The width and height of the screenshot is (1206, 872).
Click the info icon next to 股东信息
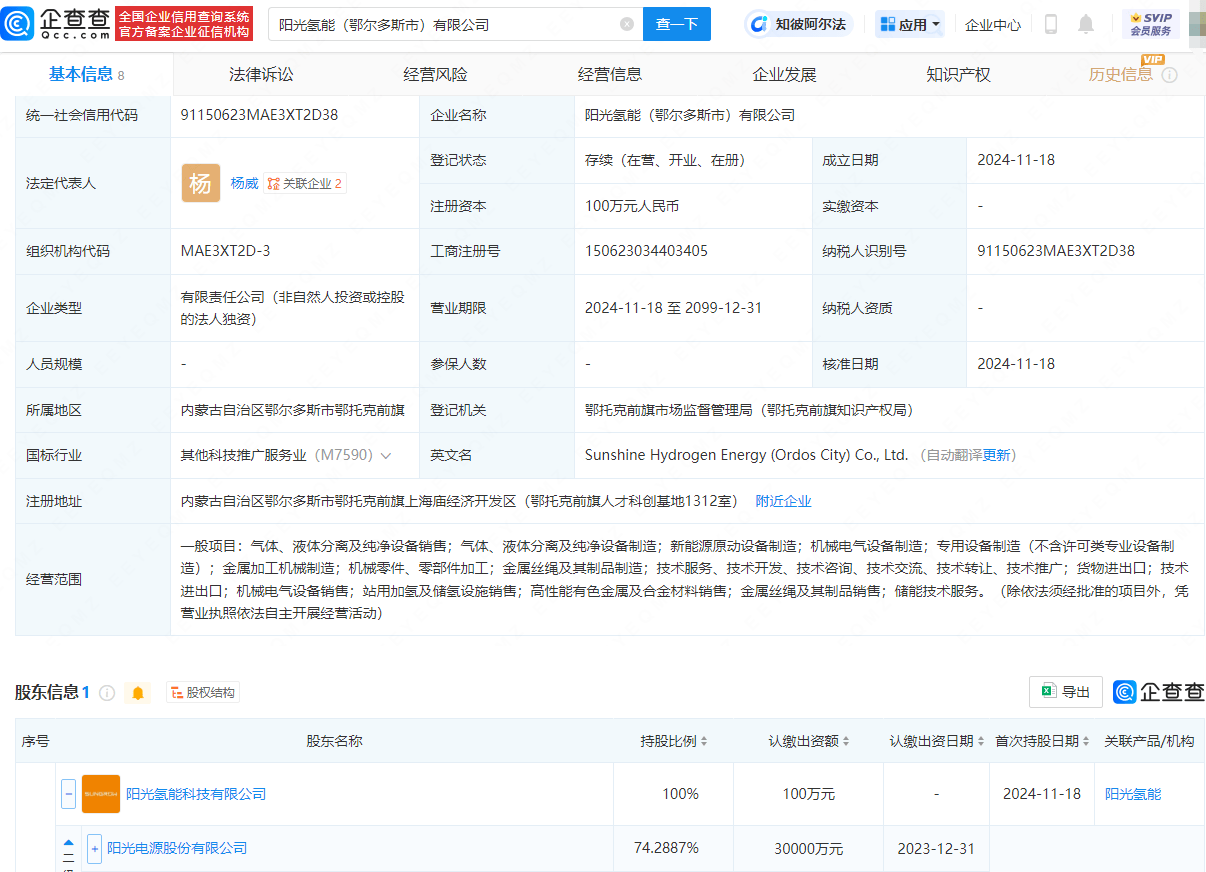(x=107, y=693)
